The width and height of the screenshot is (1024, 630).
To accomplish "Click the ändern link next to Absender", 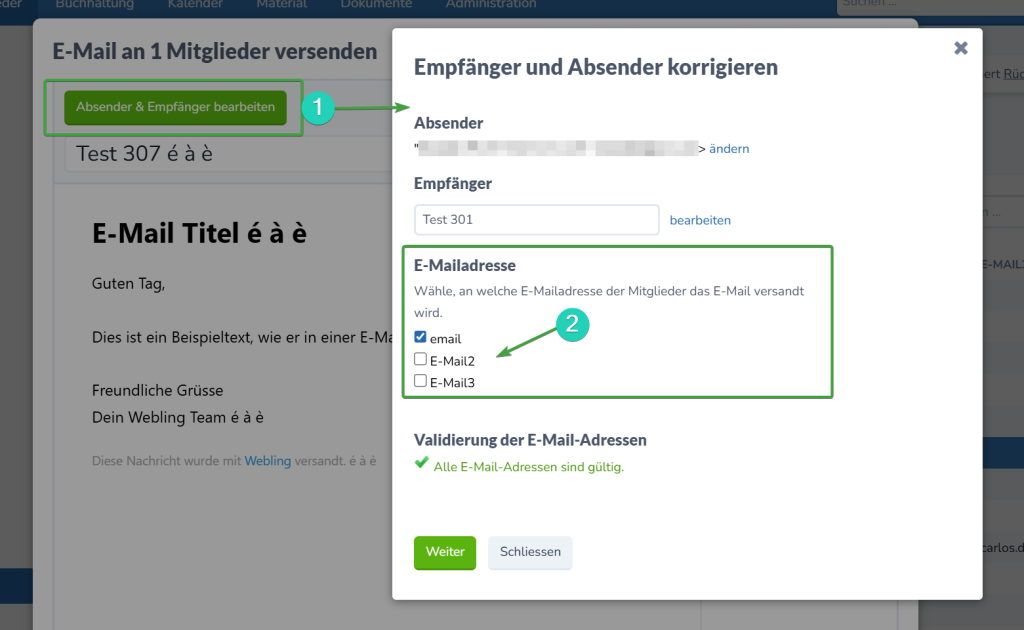I will [x=729, y=149].
